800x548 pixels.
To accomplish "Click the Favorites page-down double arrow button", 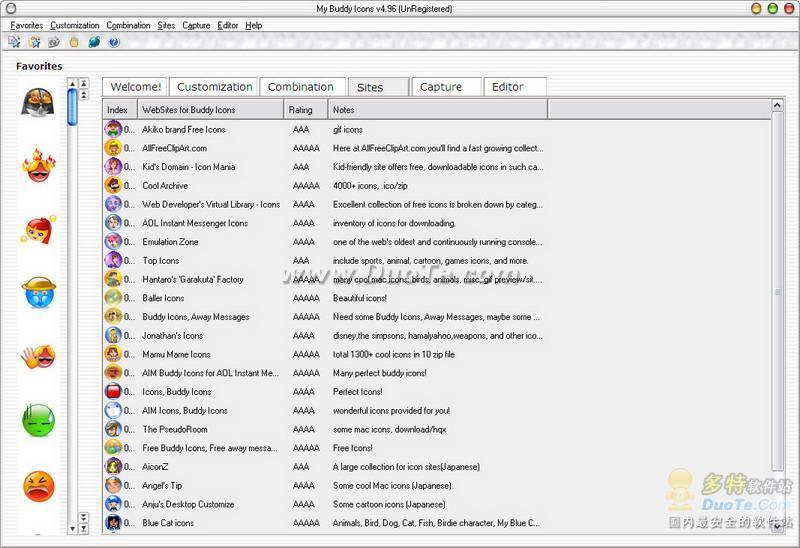I will point(84,517).
